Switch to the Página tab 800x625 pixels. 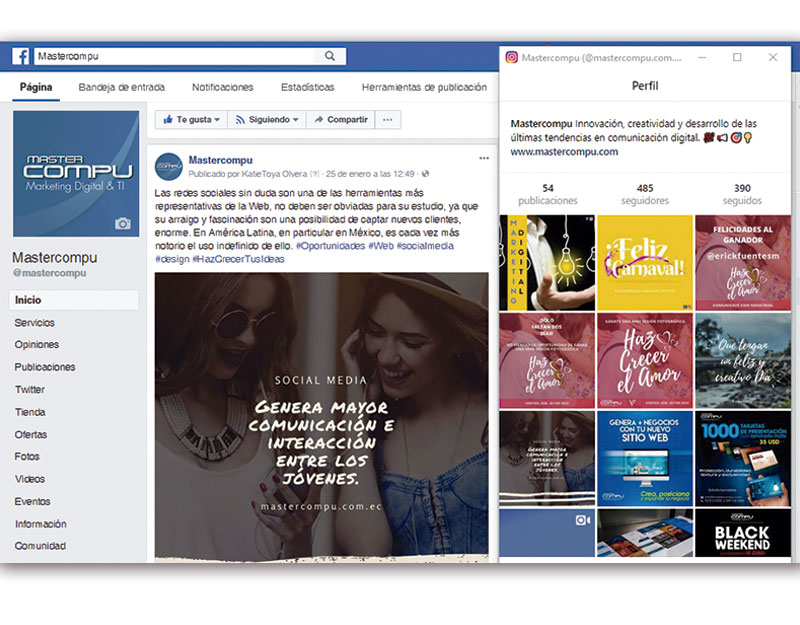[36, 87]
